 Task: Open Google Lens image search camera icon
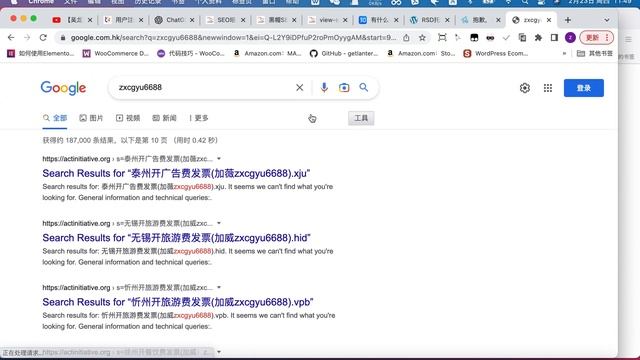point(344,87)
